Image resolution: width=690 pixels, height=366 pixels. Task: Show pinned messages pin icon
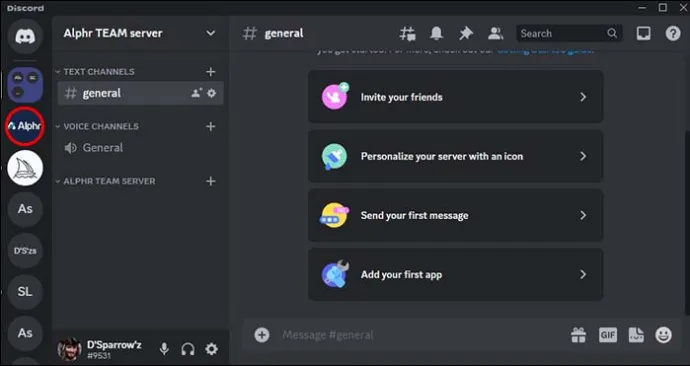click(466, 33)
